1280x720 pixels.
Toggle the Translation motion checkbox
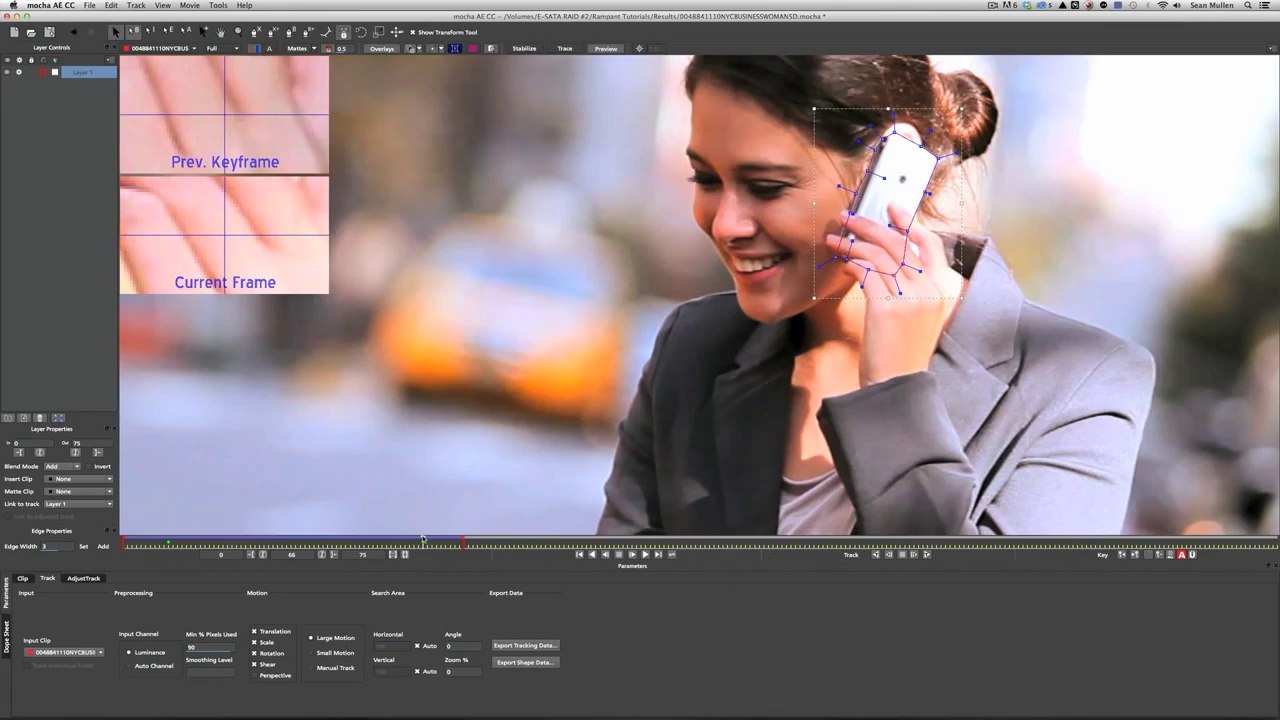pos(254,631)
